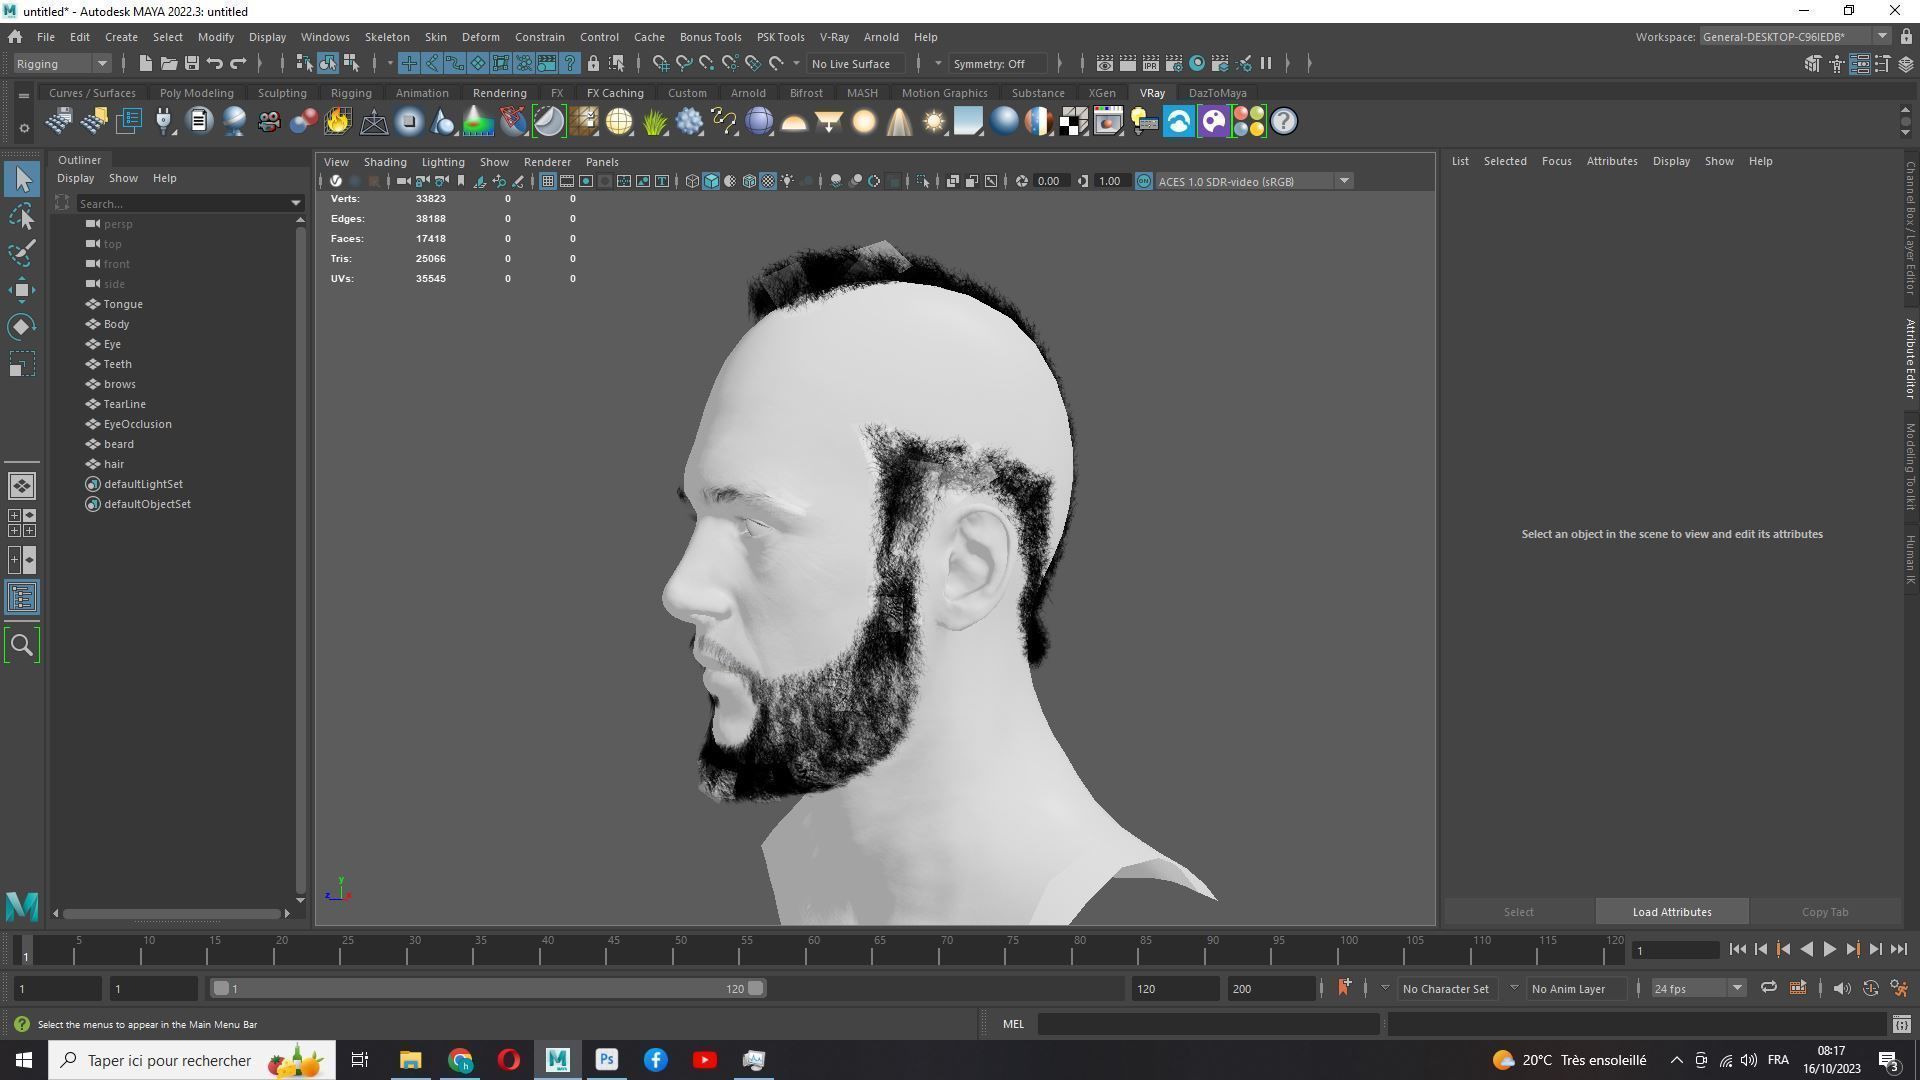The width and height of the screenshot is (1920, 1080).
Task: Choose the Move tool in toolbox
Action: (x=22, y=290)
